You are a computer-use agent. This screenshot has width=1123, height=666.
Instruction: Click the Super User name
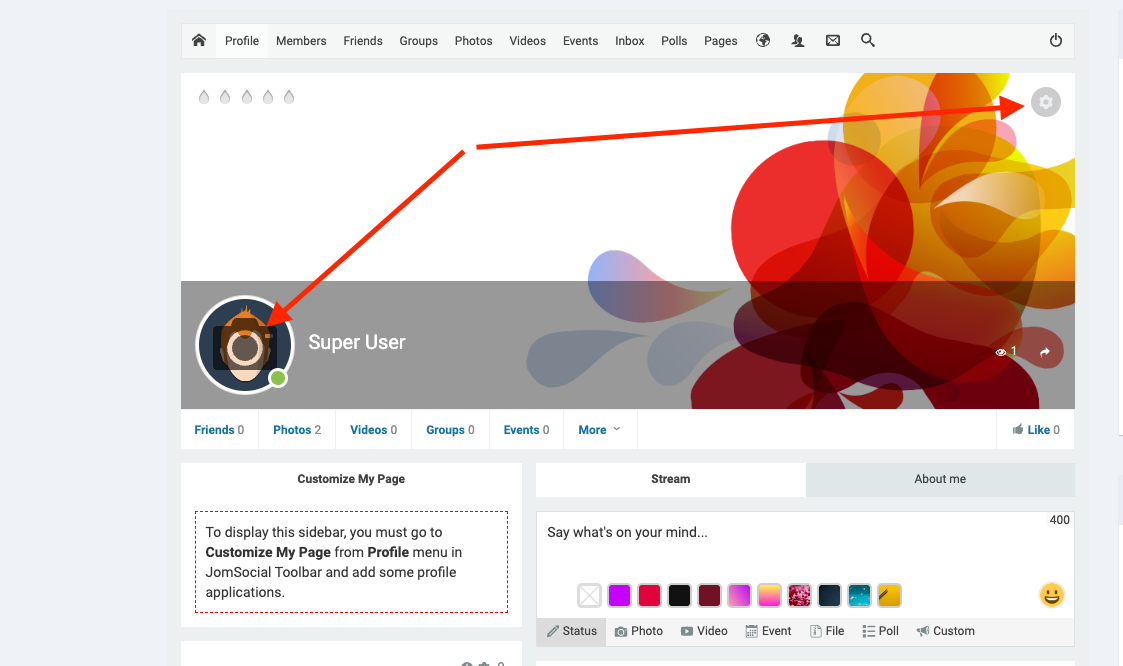tap(357, 342)
